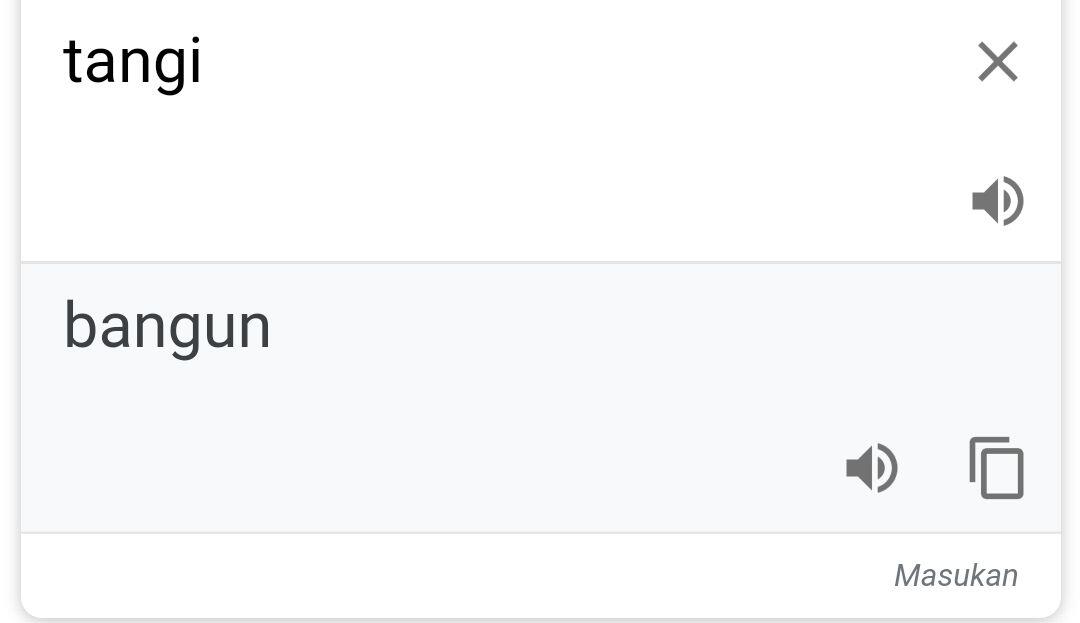
Task: Click the gray translation result panel
Action: click(x=450, y=420)
